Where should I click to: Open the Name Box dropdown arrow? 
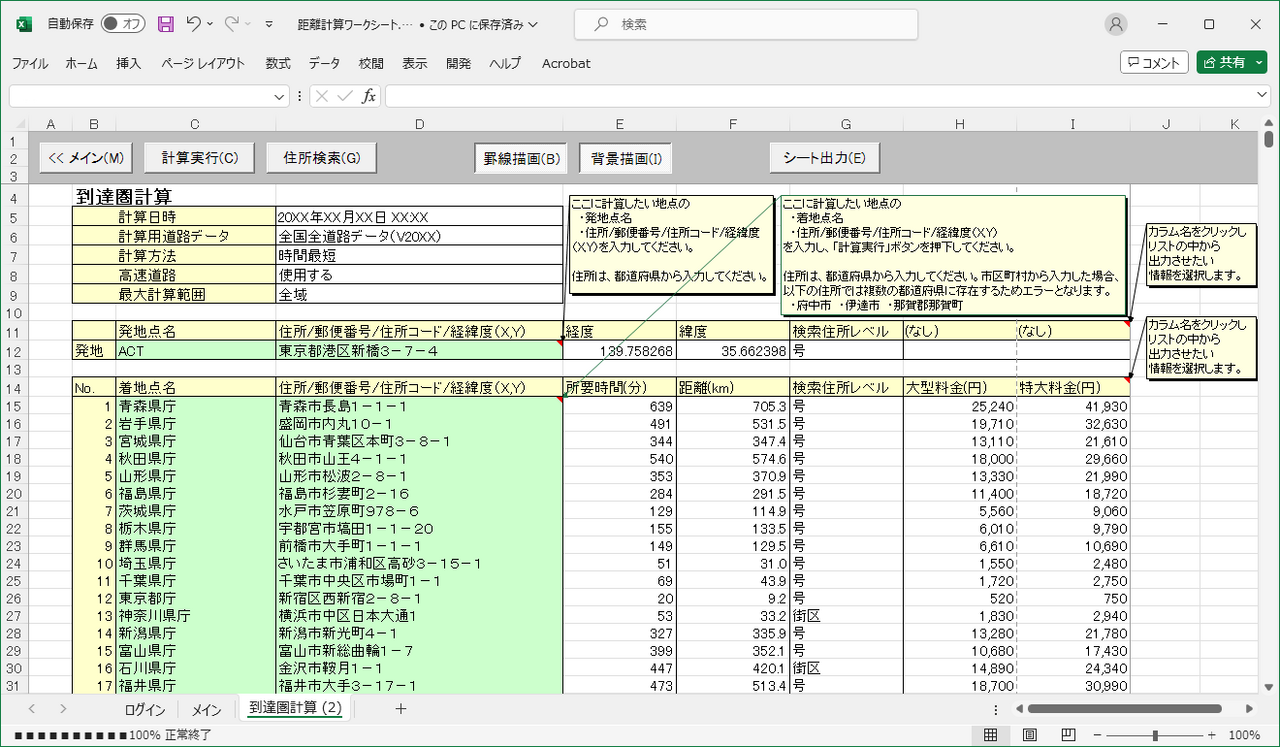point(279,96)
